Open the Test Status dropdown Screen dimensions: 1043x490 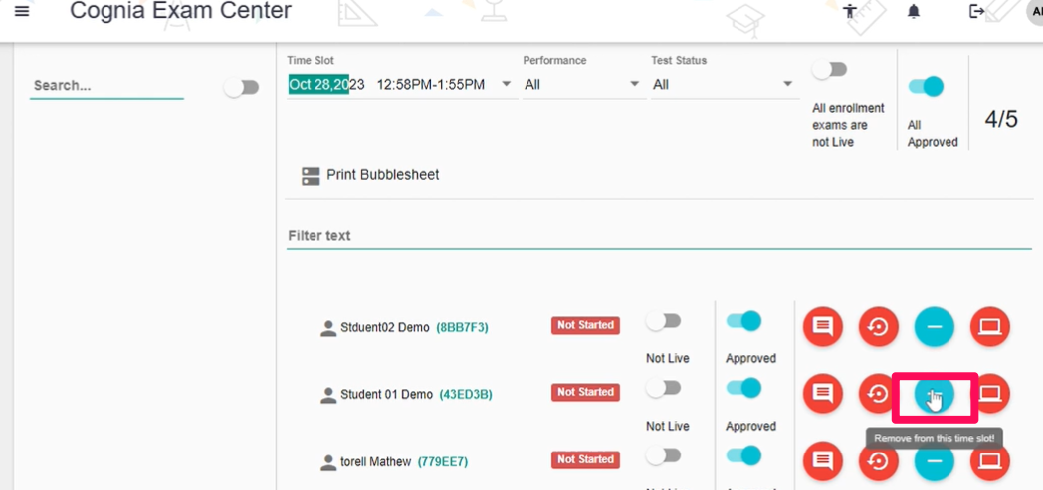pos(724,84)
